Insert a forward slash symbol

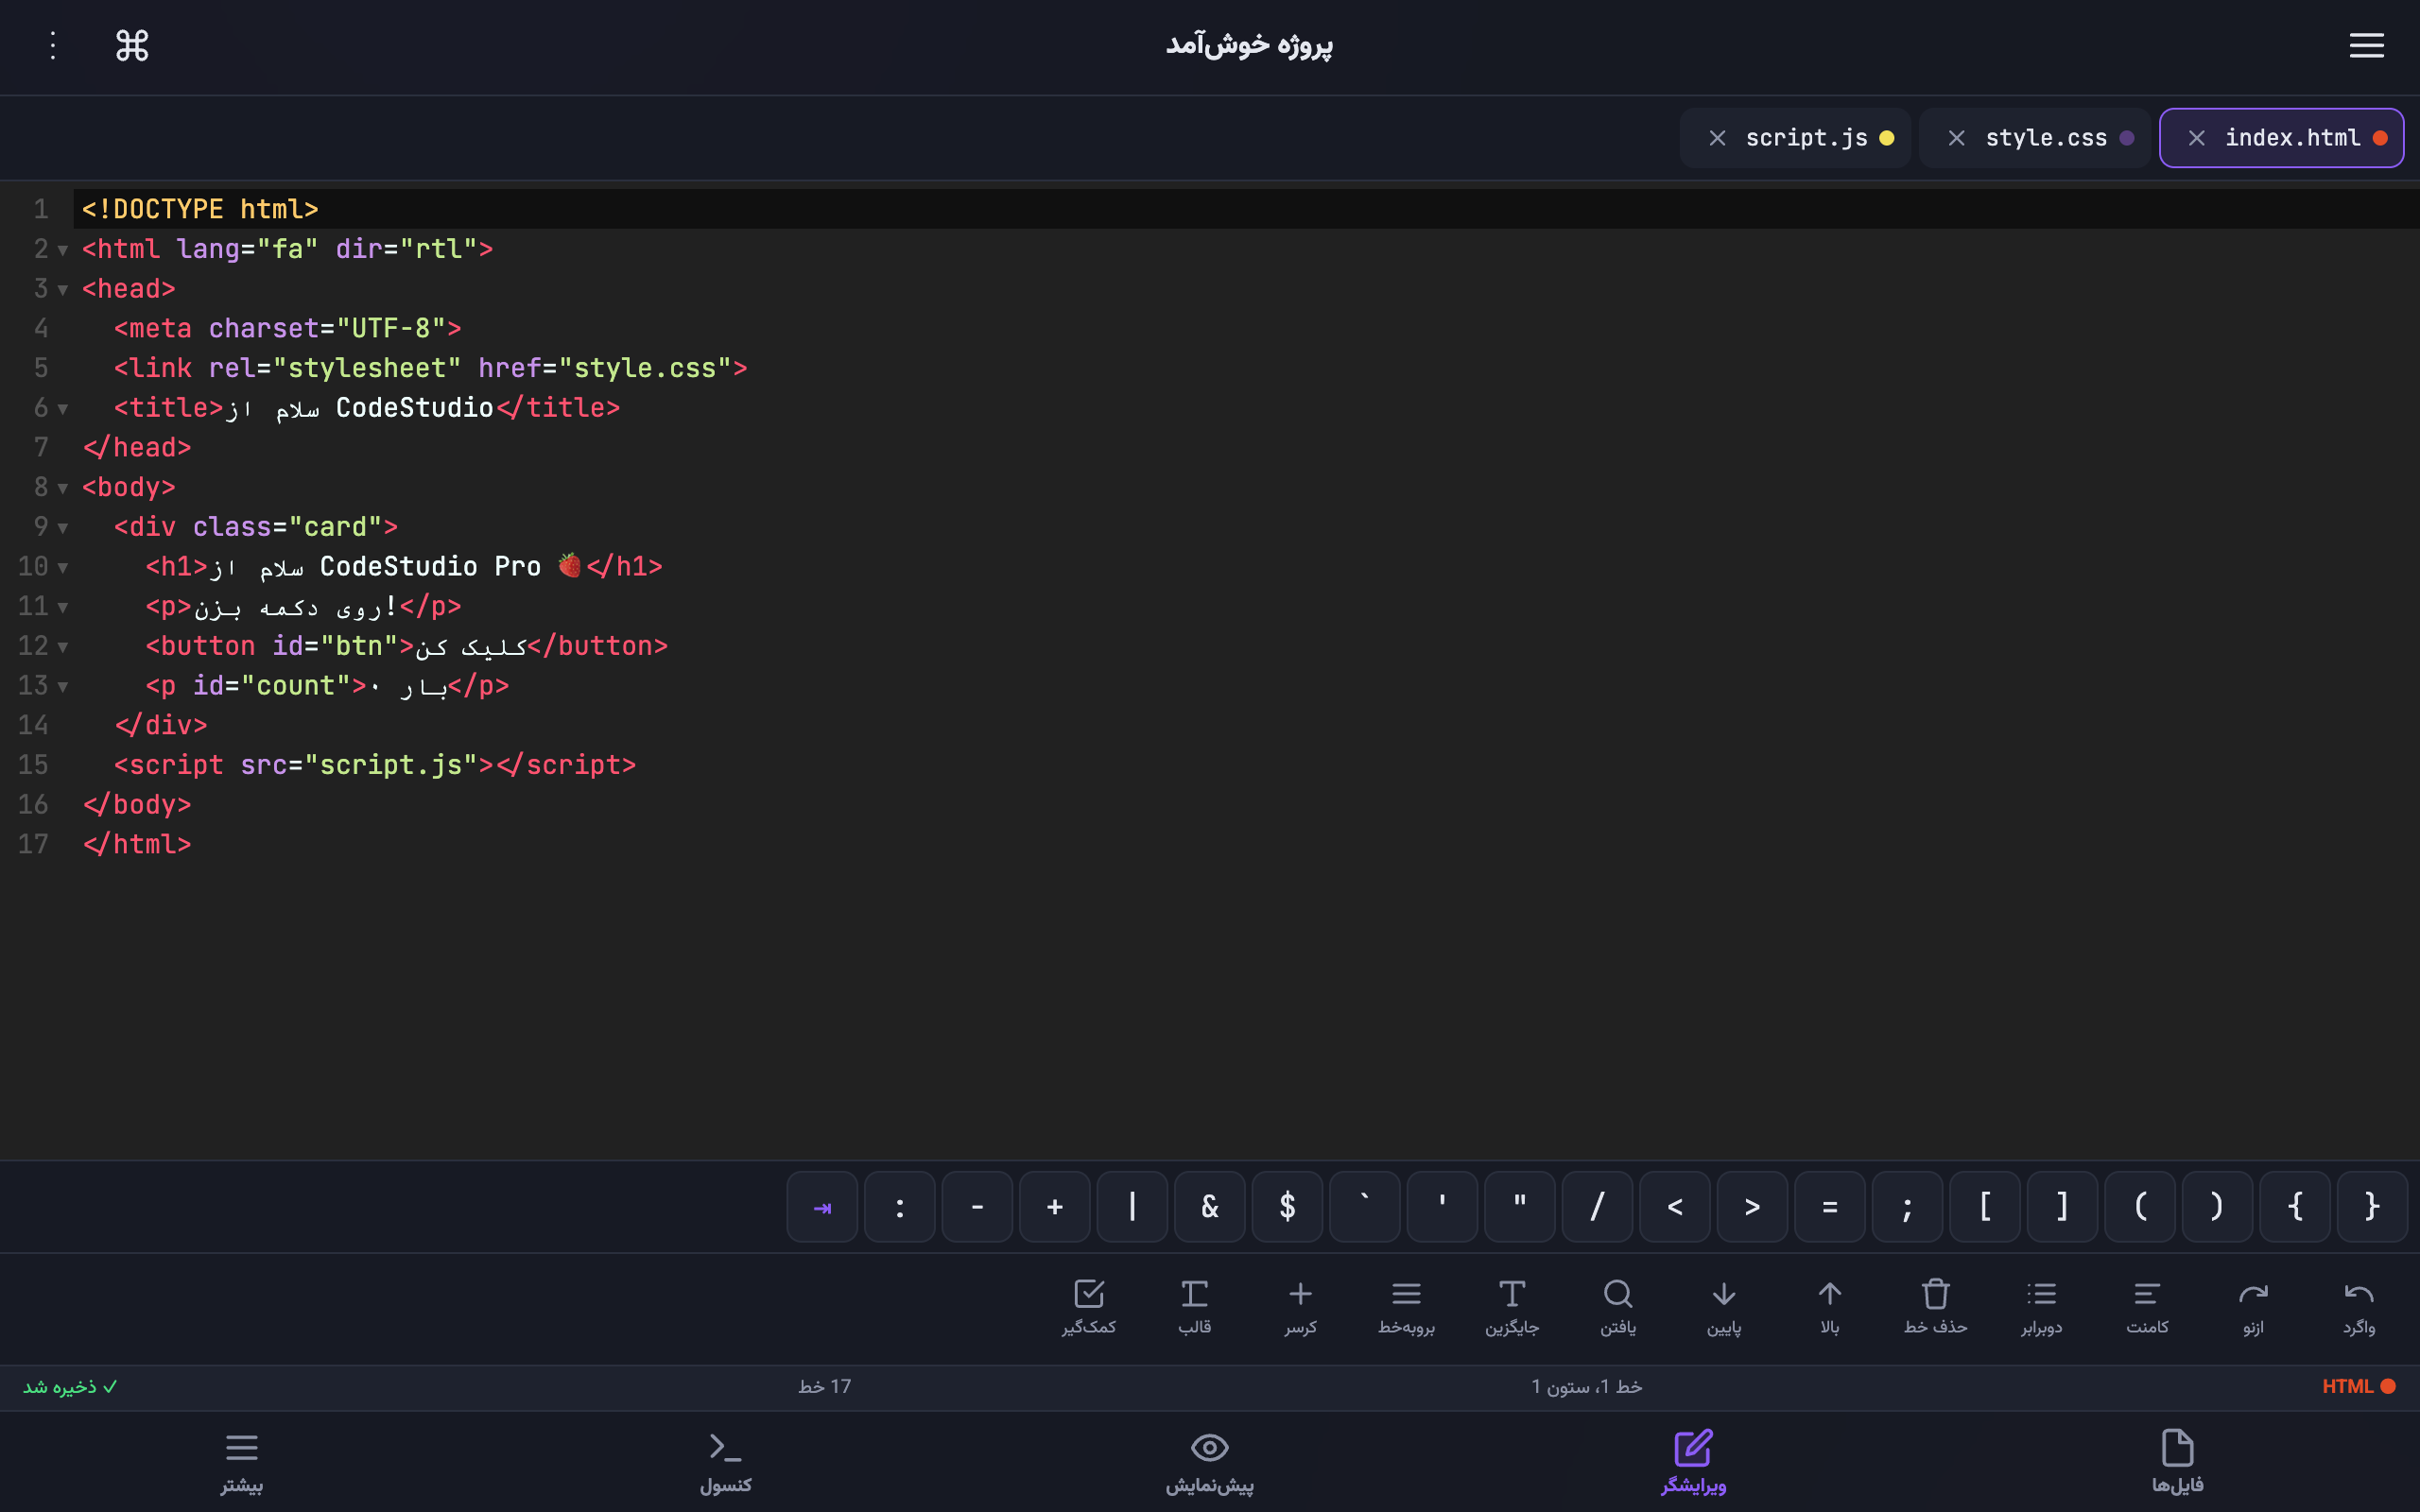1597,1207
